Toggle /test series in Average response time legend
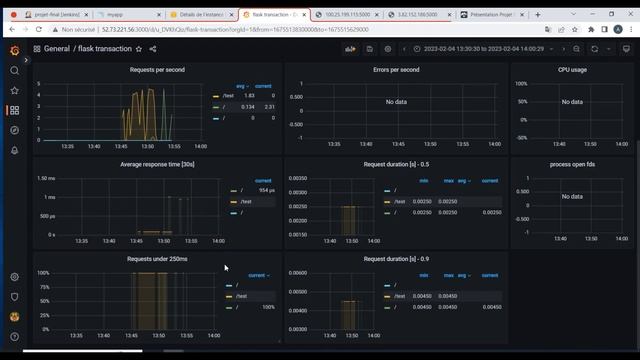This screenshot has width=640, height=360. [x=246, y=202]
